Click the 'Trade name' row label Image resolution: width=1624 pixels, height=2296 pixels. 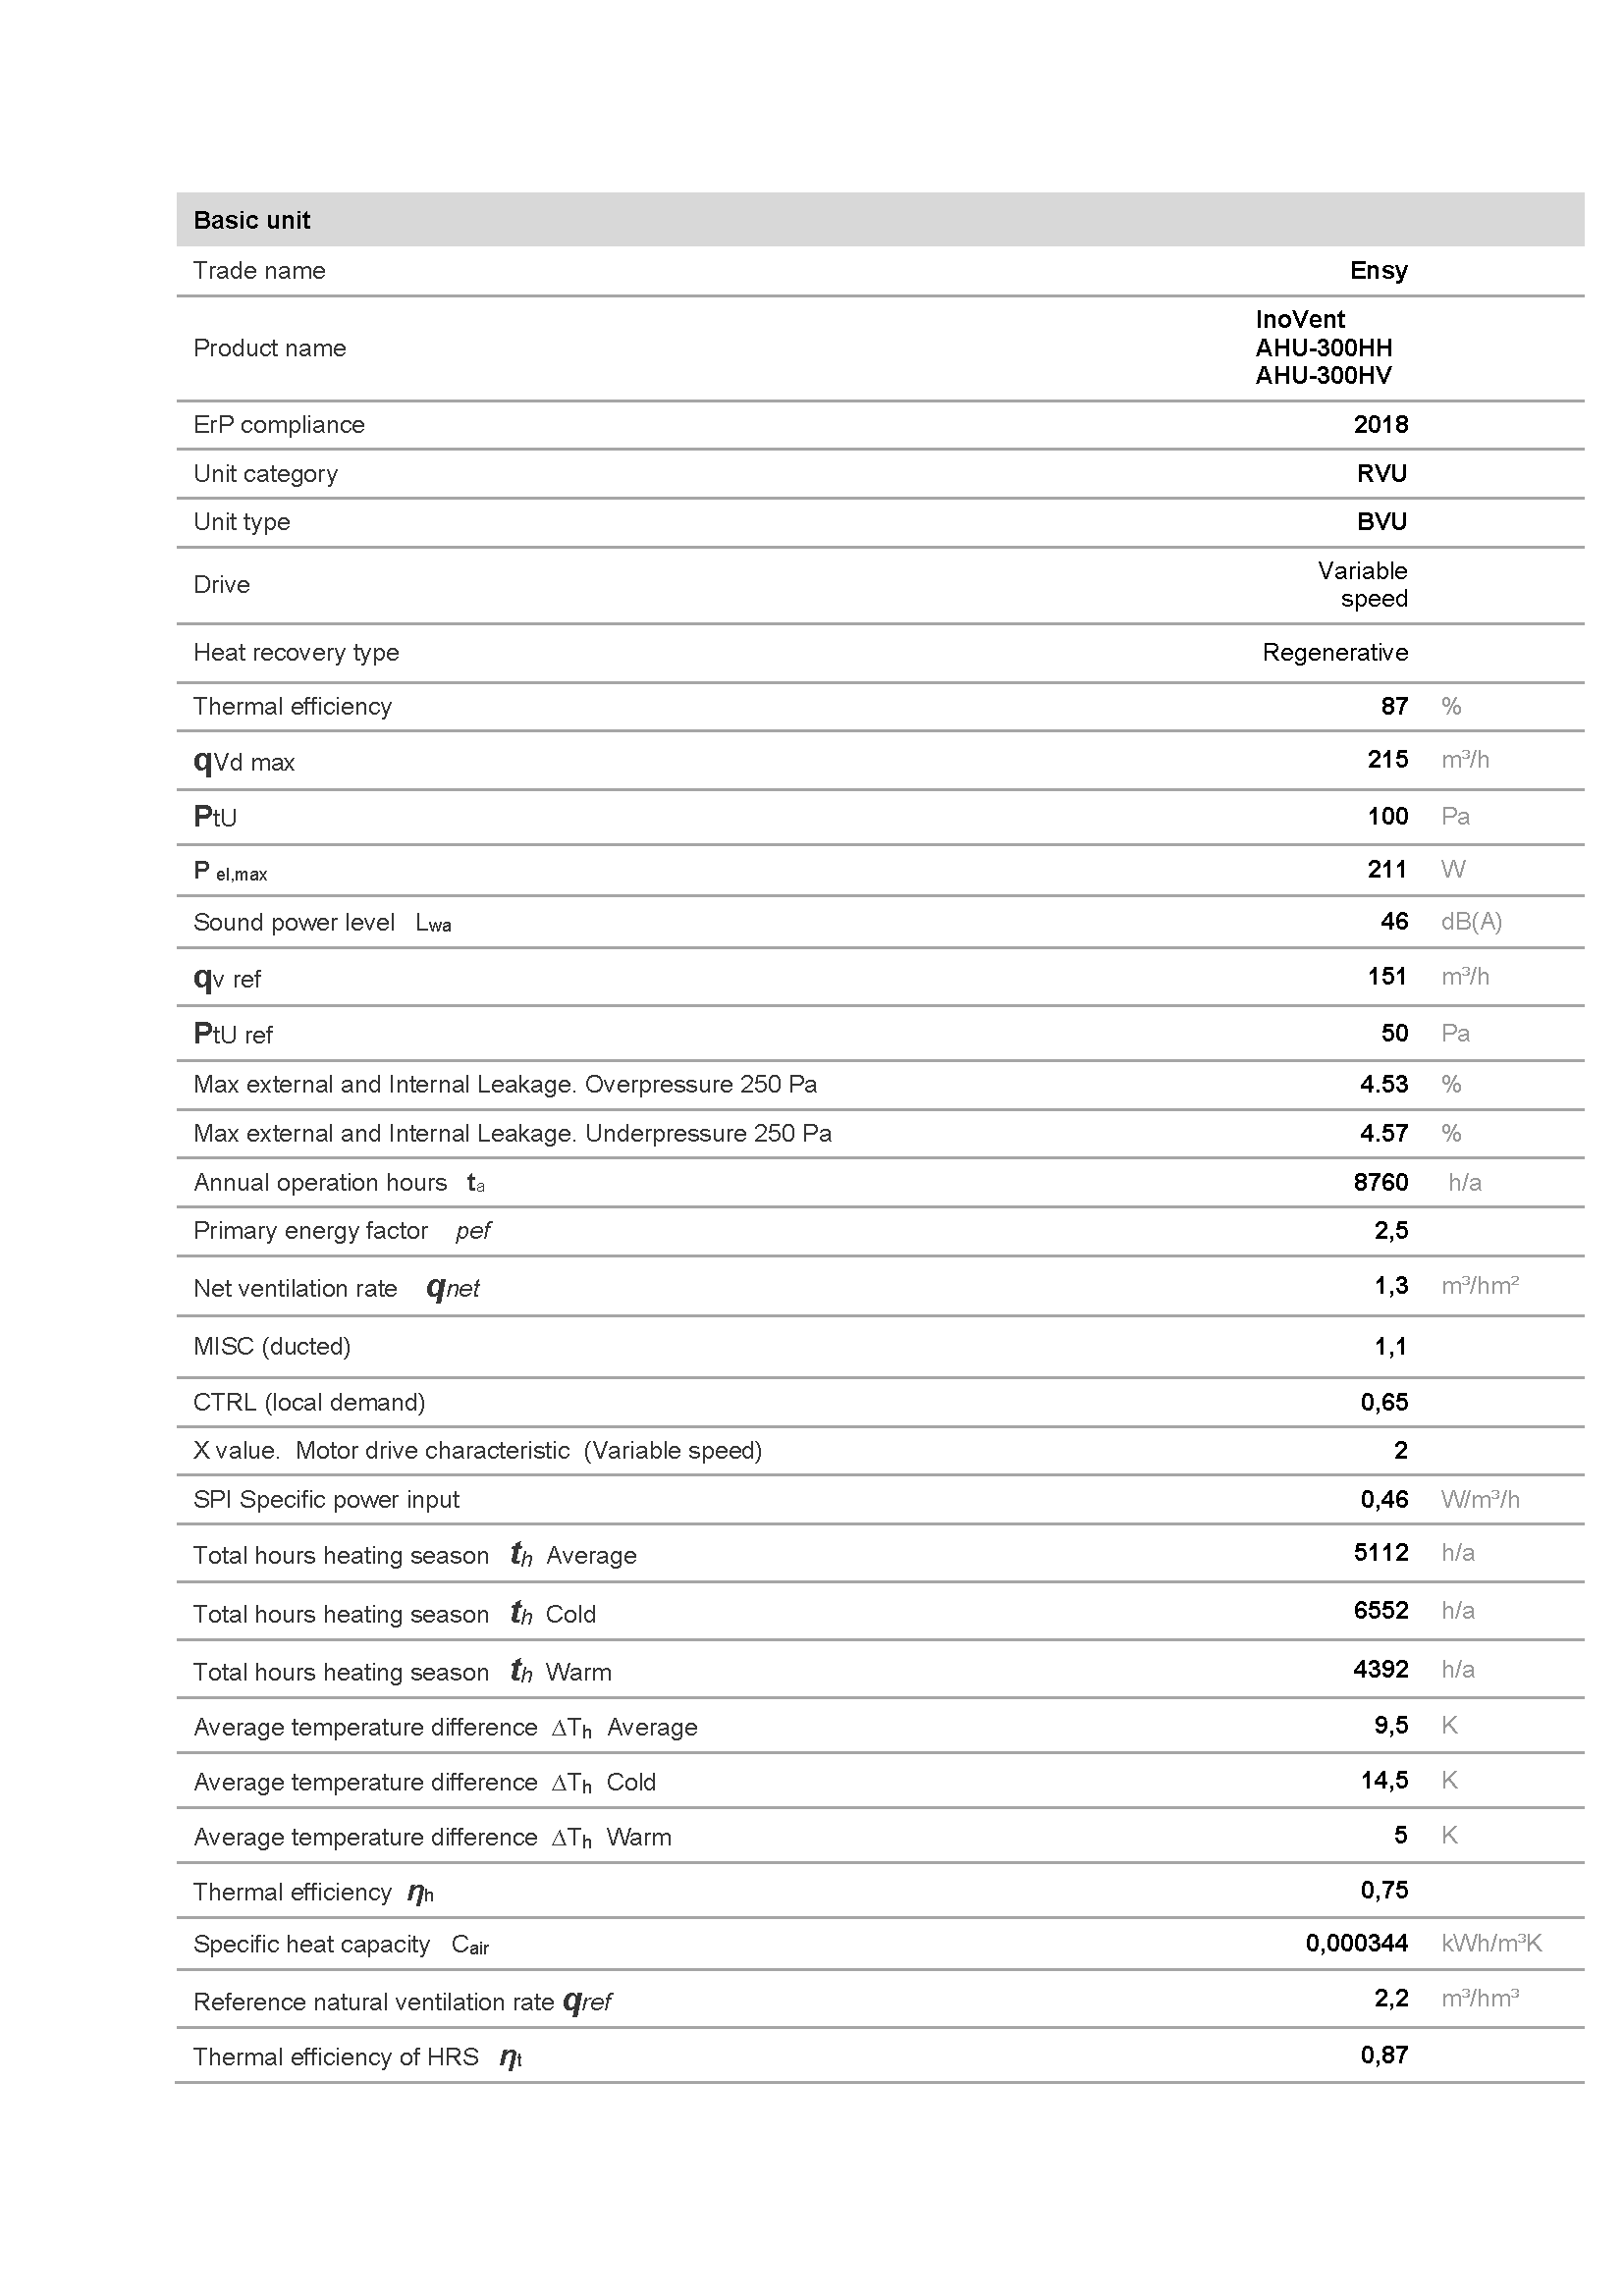pyautogui.click(x=259, y=271)
